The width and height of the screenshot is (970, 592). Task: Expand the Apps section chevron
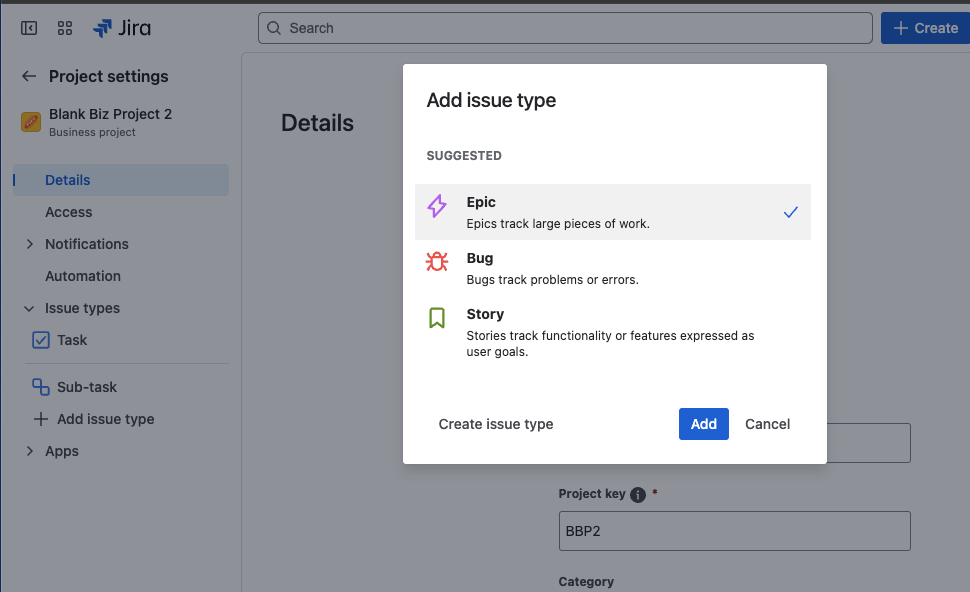(29, 451)
